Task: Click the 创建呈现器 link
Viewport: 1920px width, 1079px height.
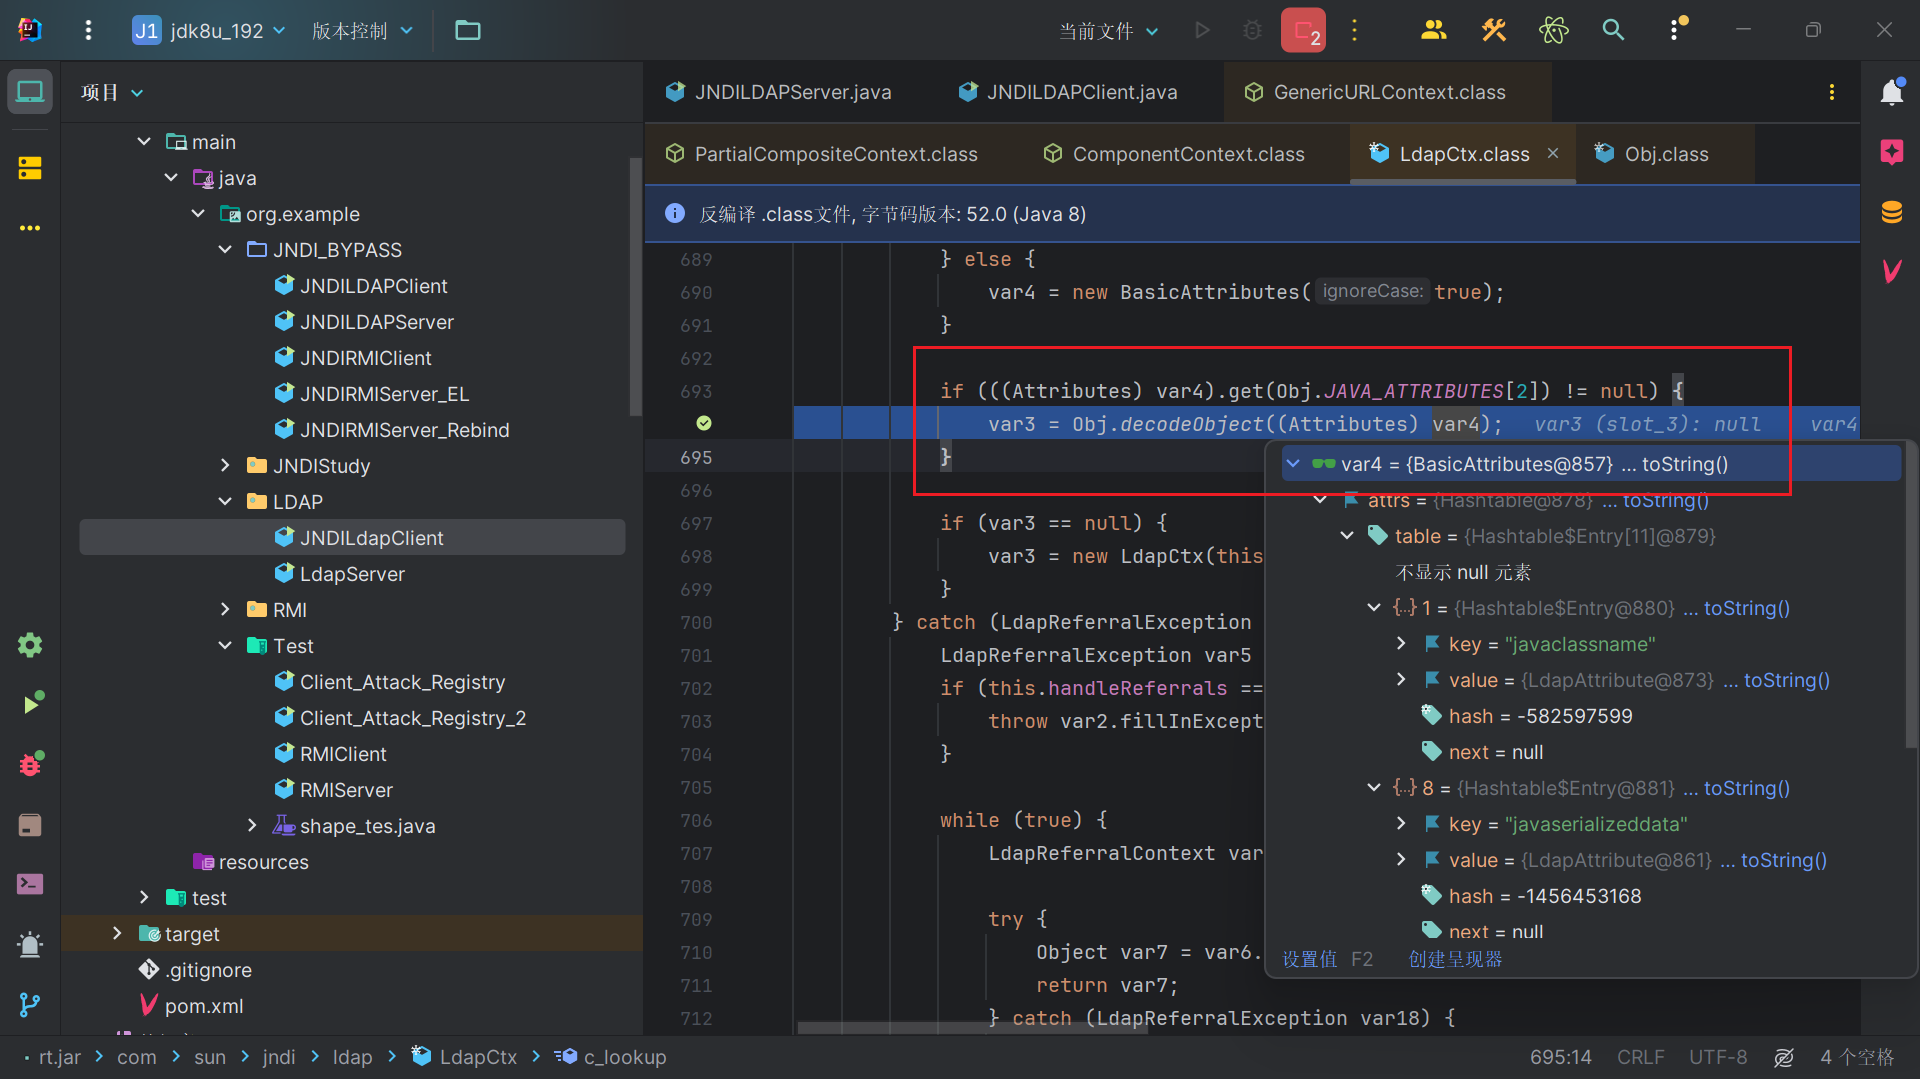Action: pyautogui.click(x=1455, y=959)
